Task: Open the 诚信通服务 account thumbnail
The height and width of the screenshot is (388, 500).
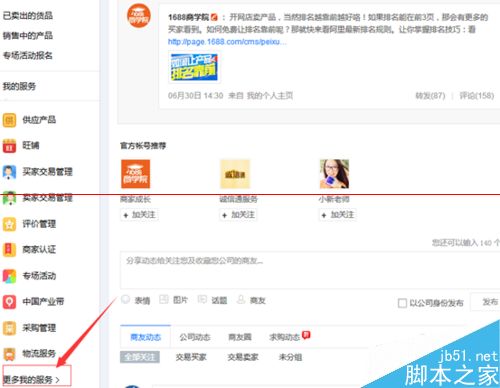Action: [x=235, y=174]
